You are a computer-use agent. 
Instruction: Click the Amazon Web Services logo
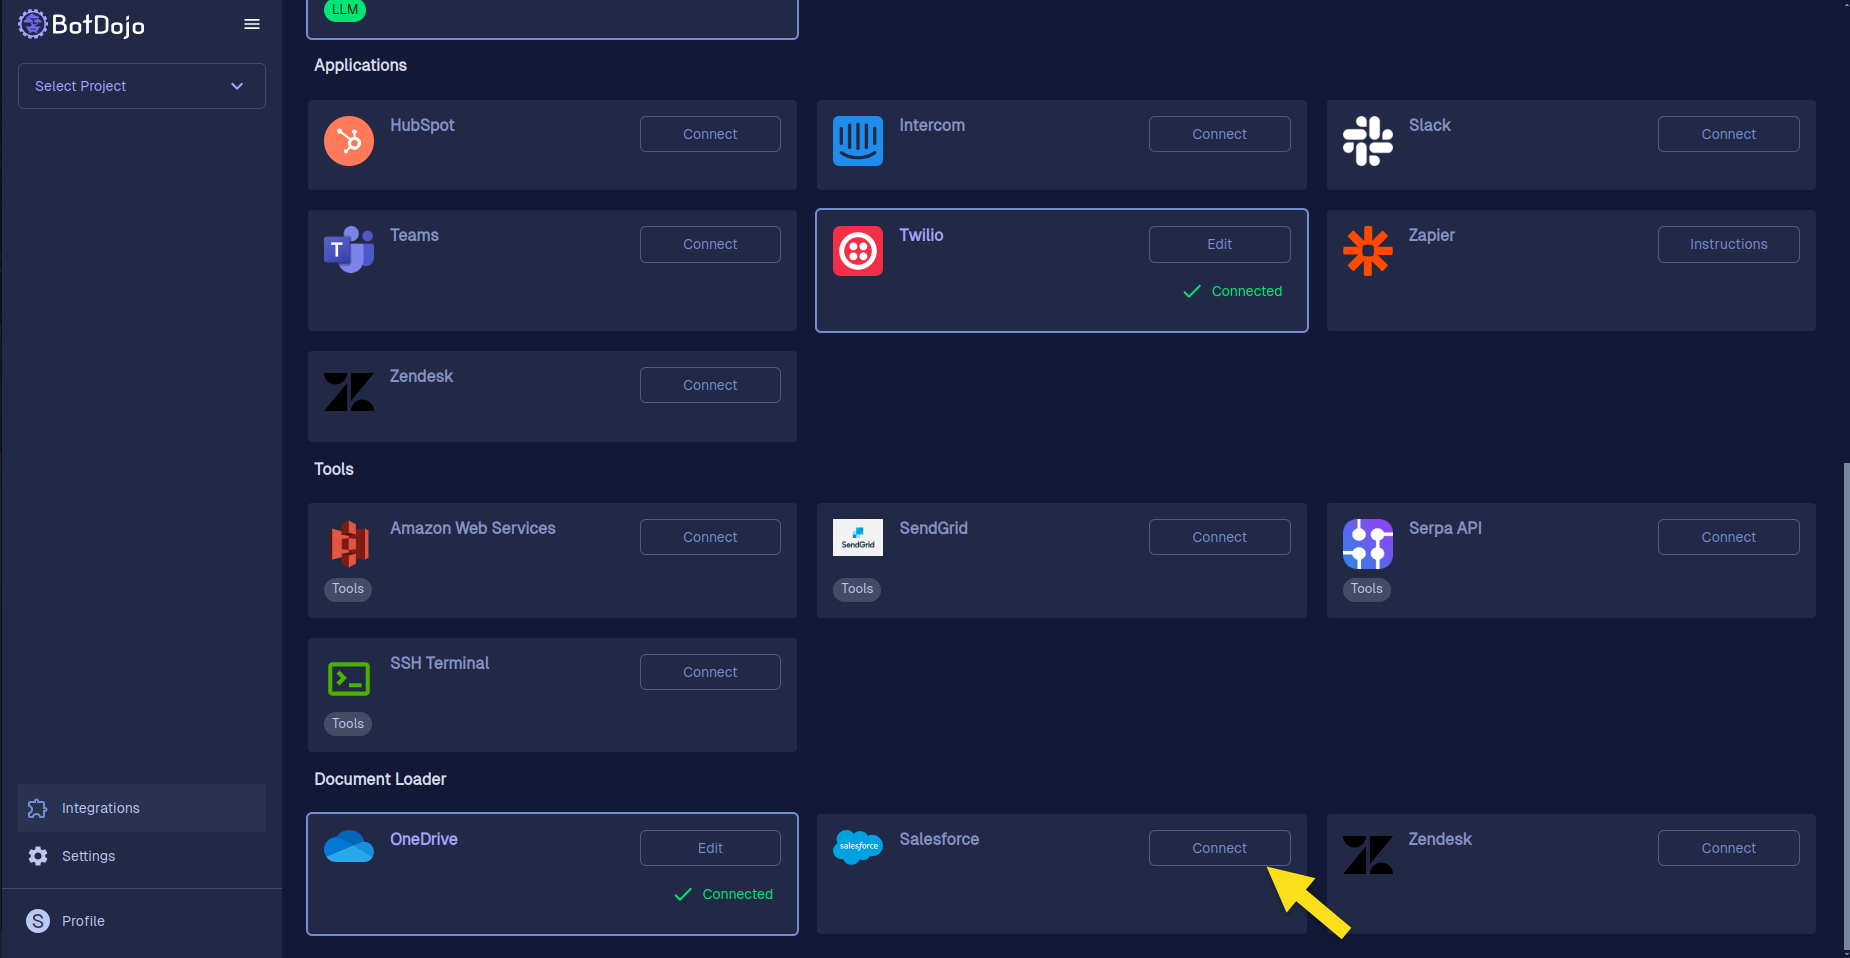point(349,544)
